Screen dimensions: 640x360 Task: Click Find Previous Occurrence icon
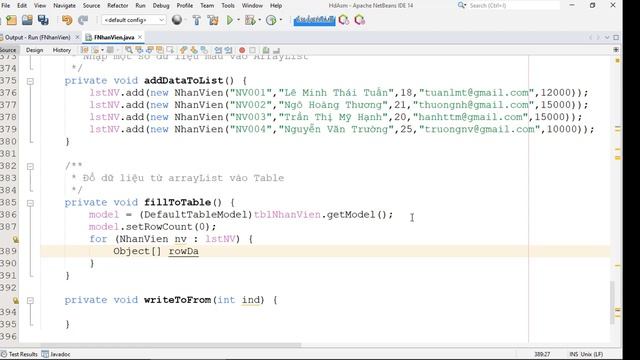click(139, 50)
